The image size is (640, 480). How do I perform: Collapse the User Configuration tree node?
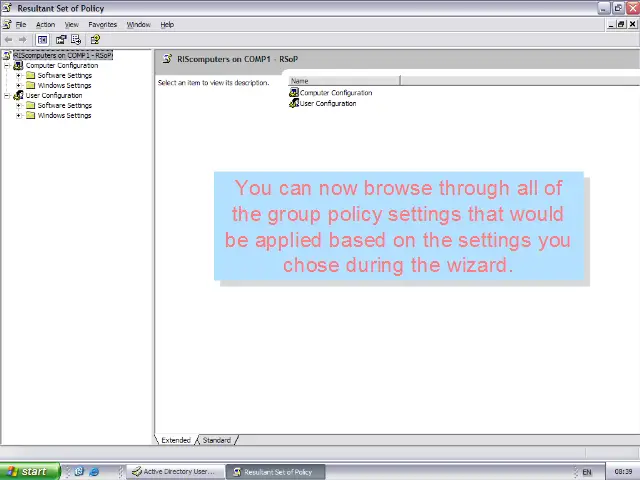(x=7, y=96)
